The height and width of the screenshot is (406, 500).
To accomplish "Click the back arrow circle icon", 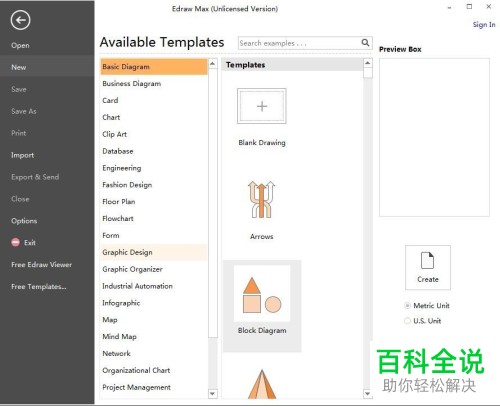I will [20, 20].
